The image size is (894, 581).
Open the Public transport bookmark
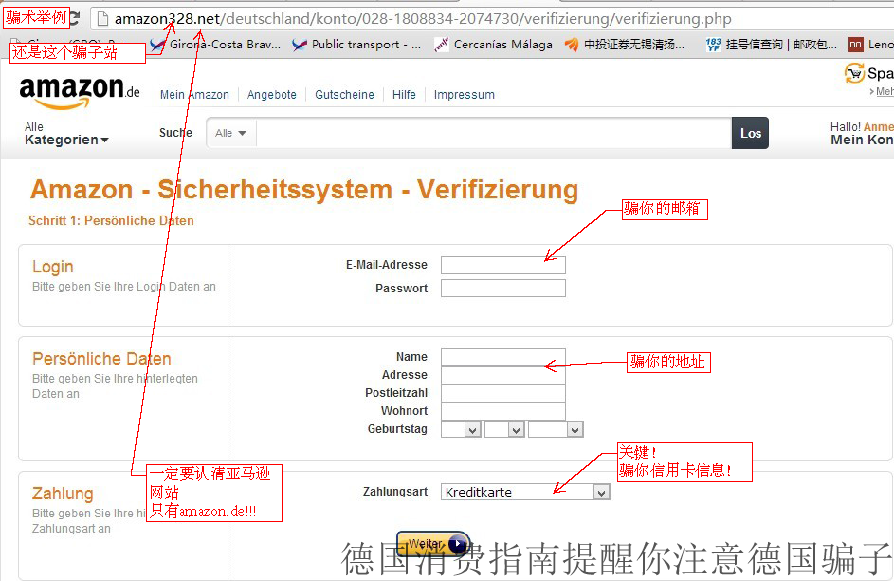coord(356,44)
